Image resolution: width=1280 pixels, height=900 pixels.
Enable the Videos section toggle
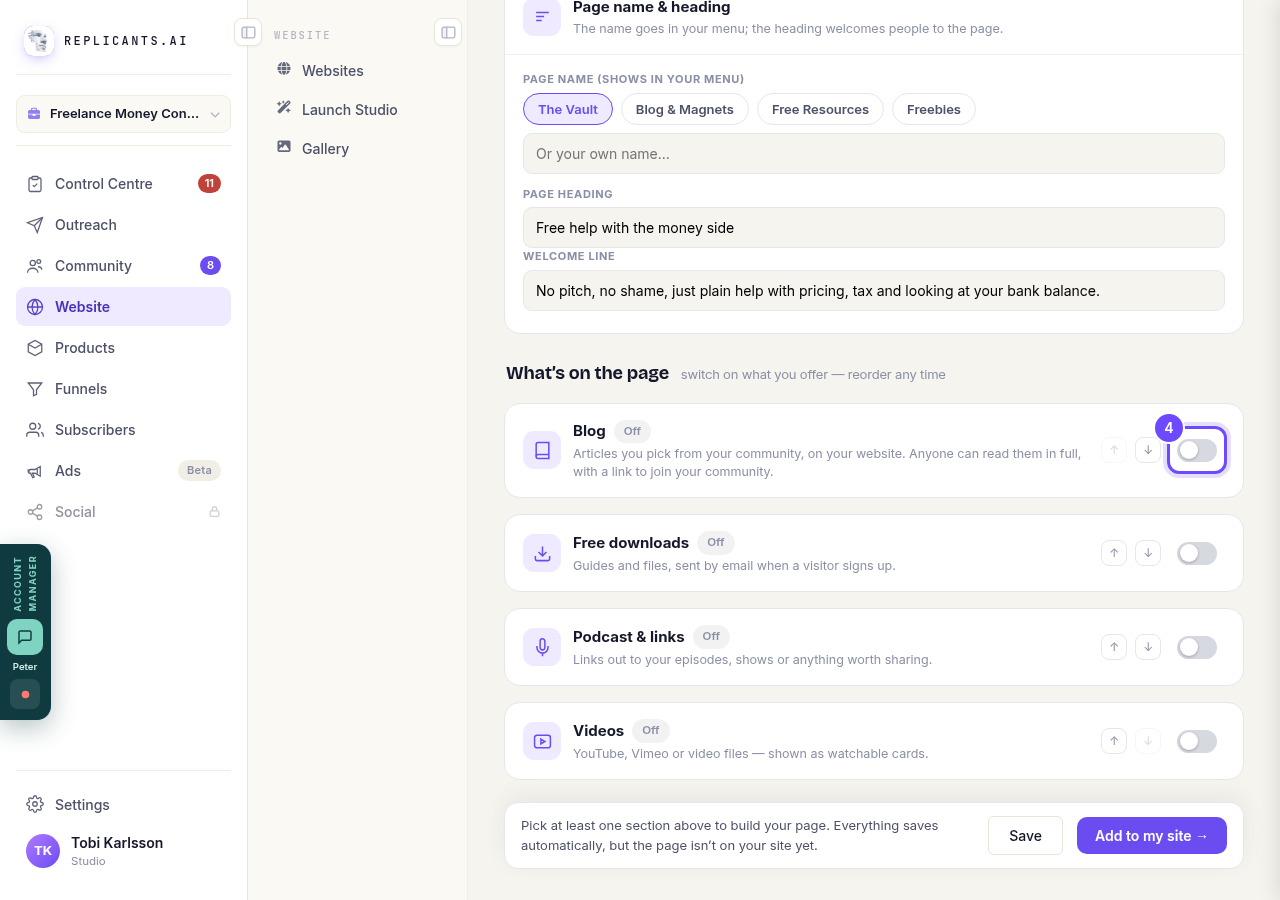coord(1197,741)
